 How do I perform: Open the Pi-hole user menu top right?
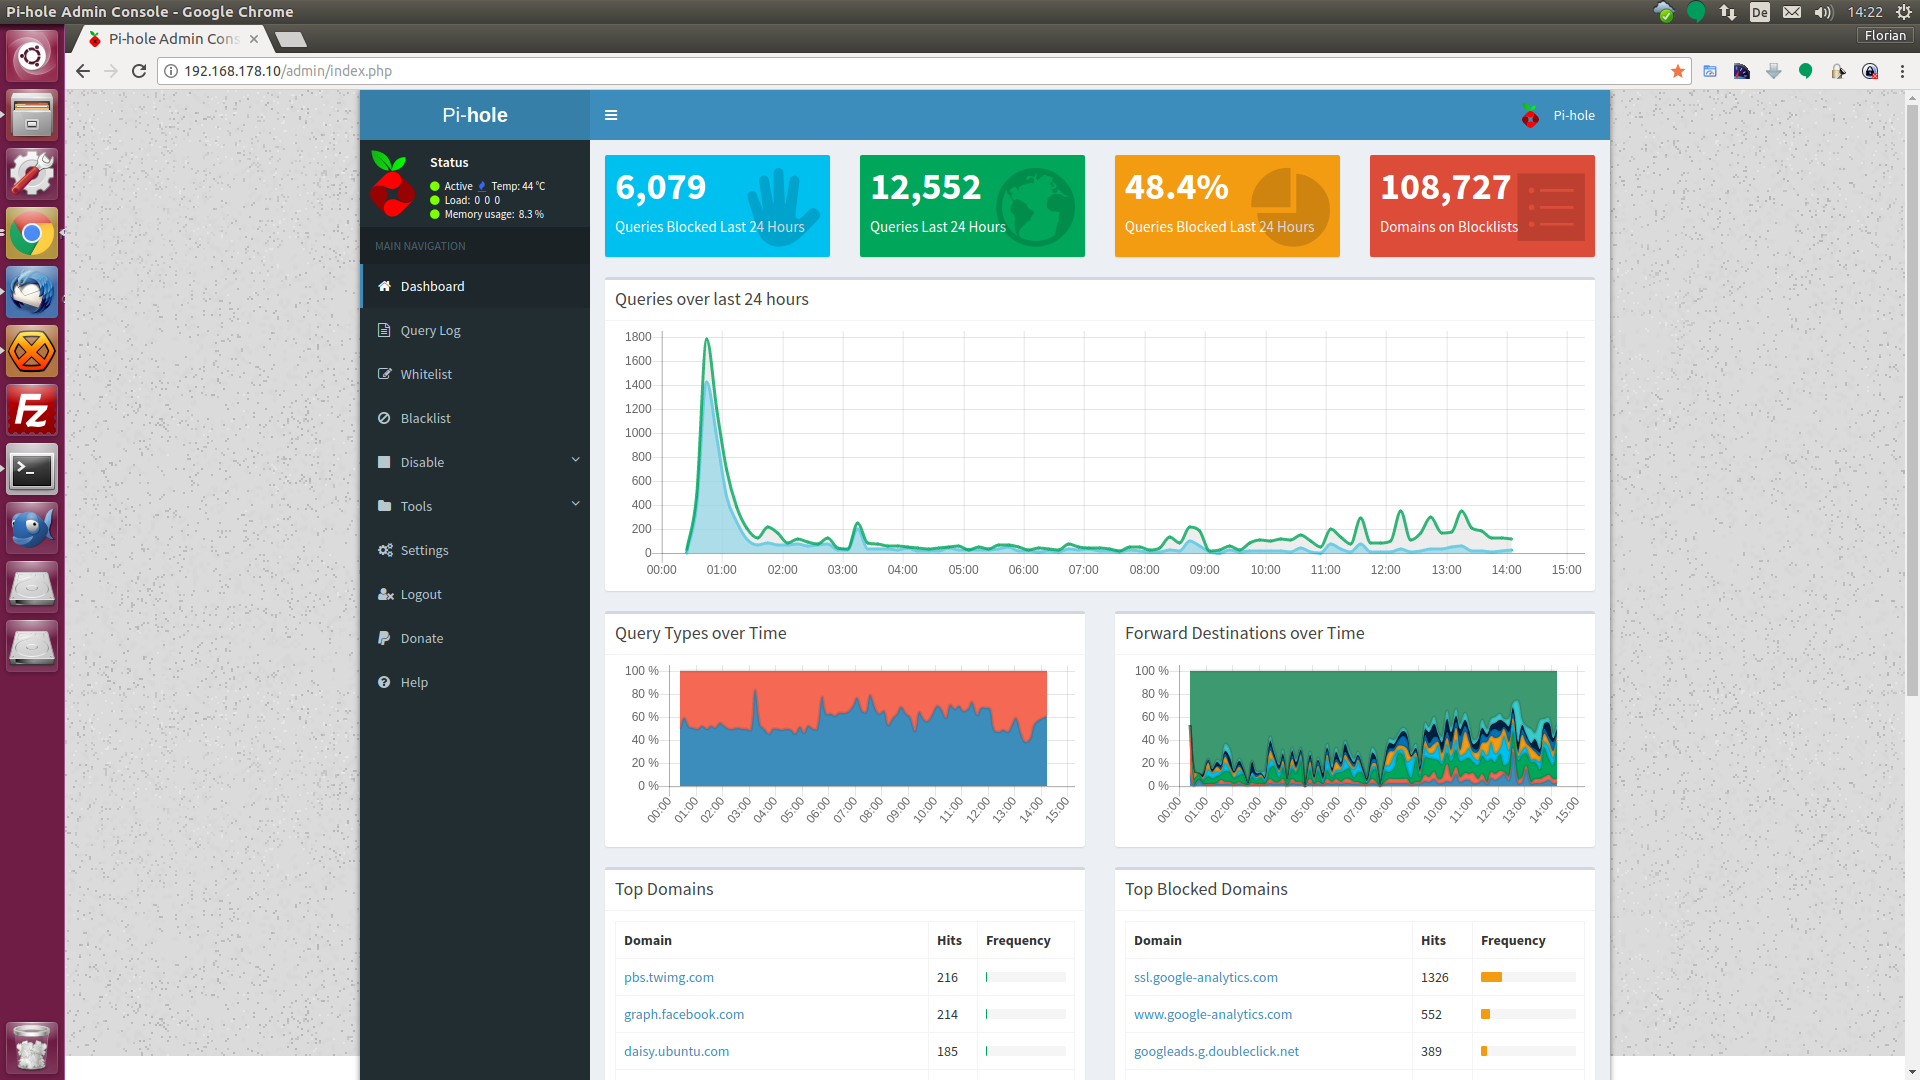click(1558, 115)
